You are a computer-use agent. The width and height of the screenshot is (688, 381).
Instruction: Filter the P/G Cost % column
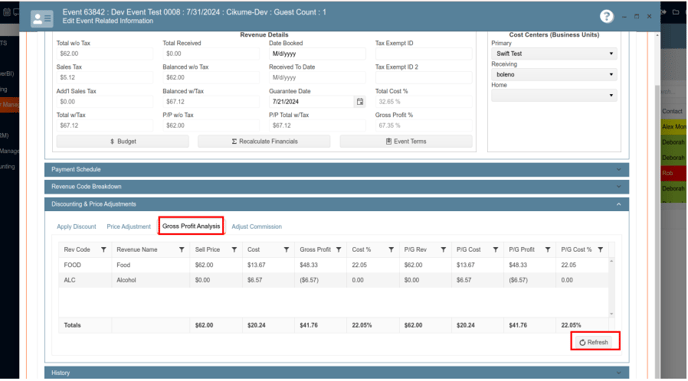(x=600, y=250)
